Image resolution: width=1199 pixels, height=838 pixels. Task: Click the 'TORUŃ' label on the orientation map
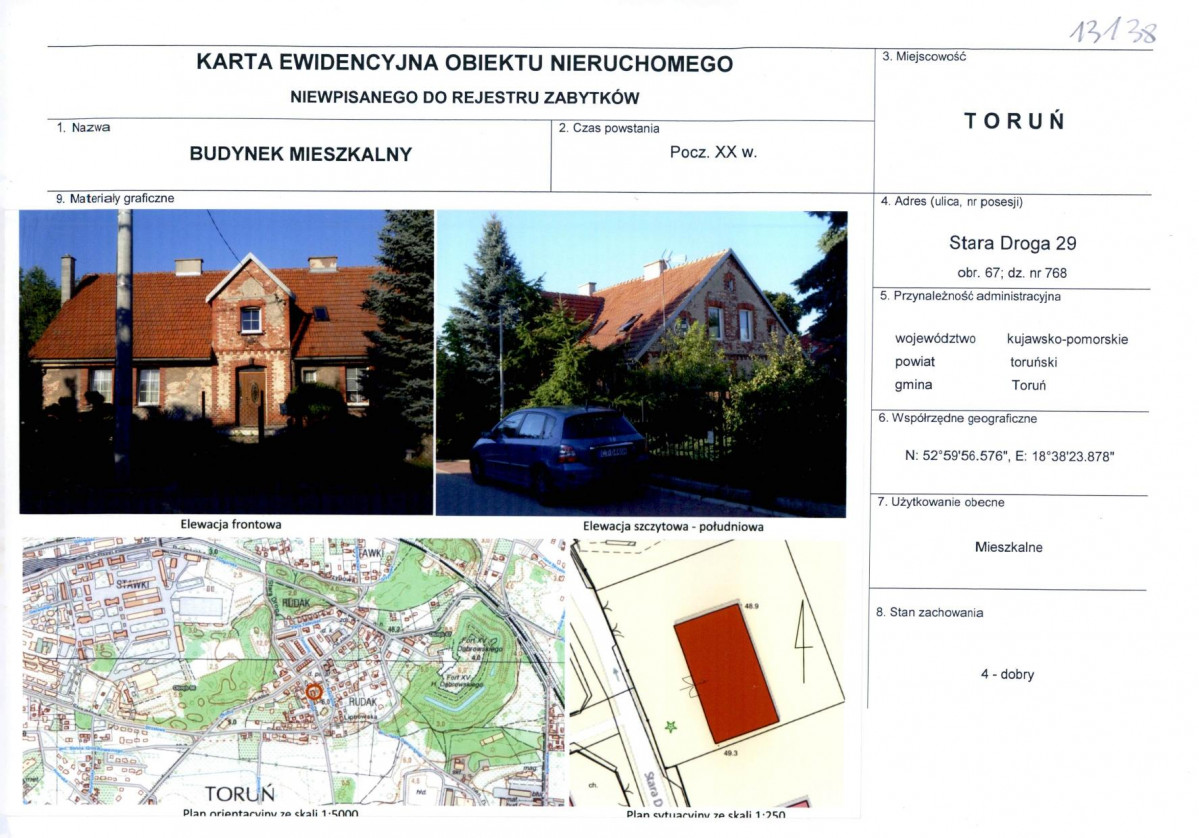tap(239, 794)
